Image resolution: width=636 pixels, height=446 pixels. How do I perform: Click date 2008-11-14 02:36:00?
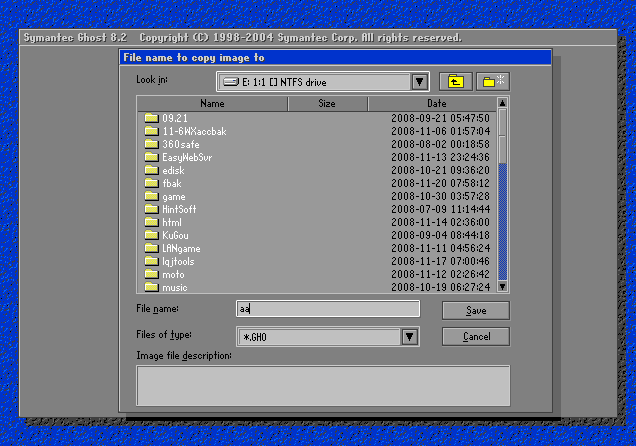[440, 222]
